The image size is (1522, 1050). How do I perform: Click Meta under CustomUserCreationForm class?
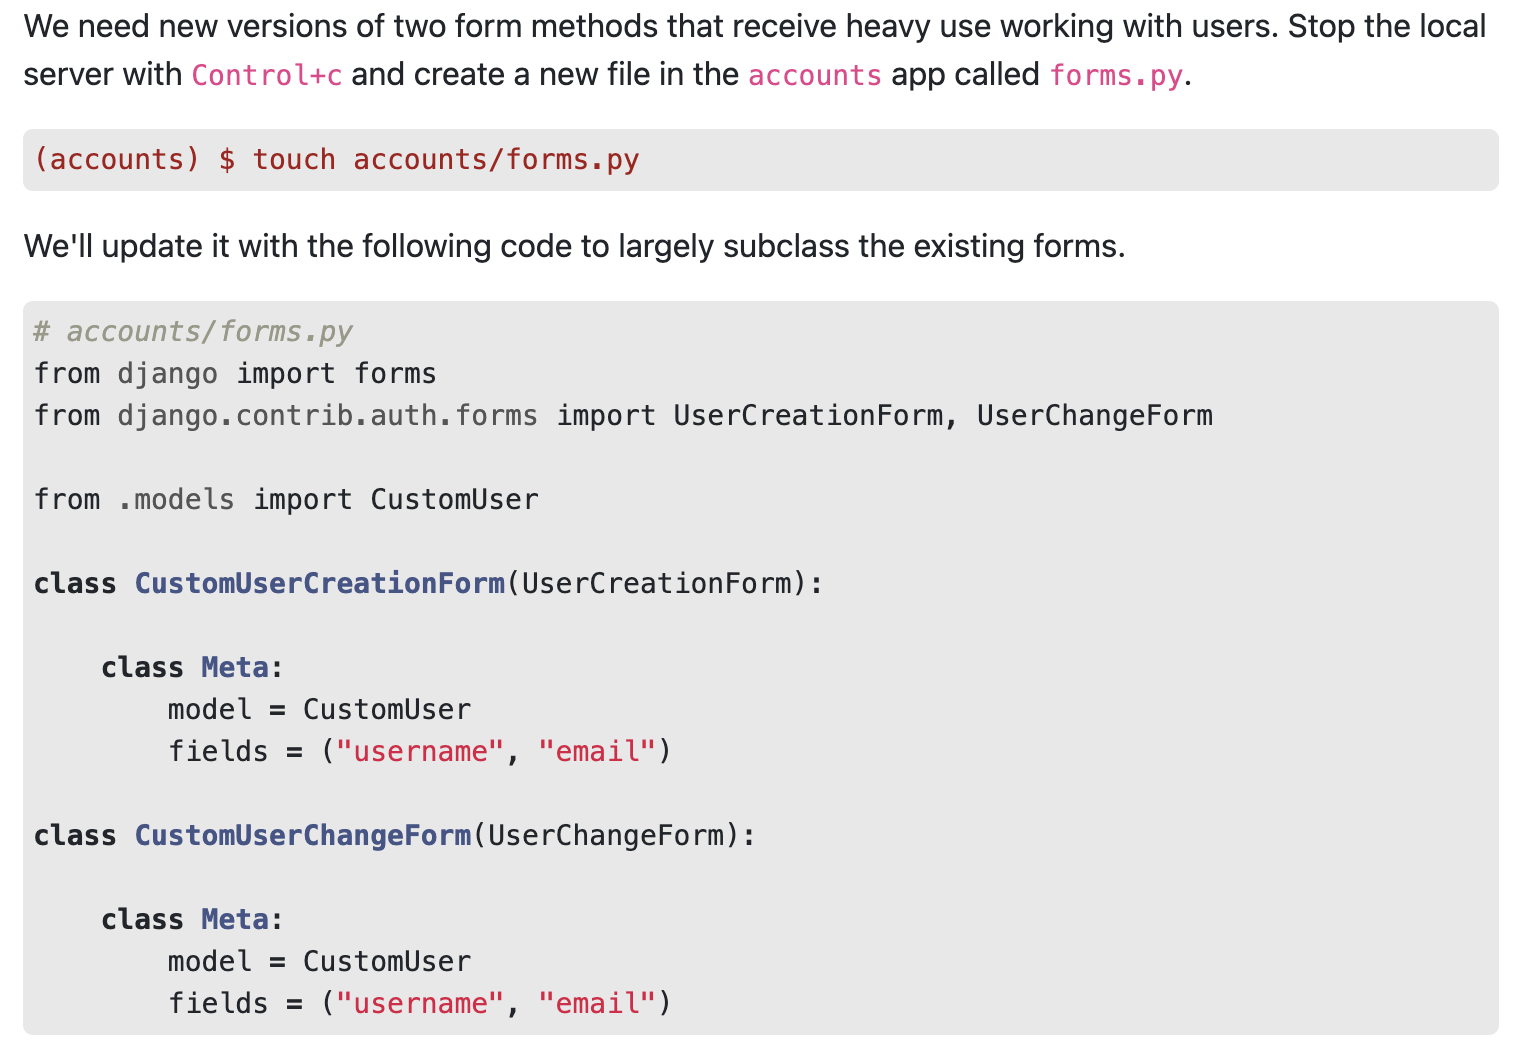coord(235,668)
